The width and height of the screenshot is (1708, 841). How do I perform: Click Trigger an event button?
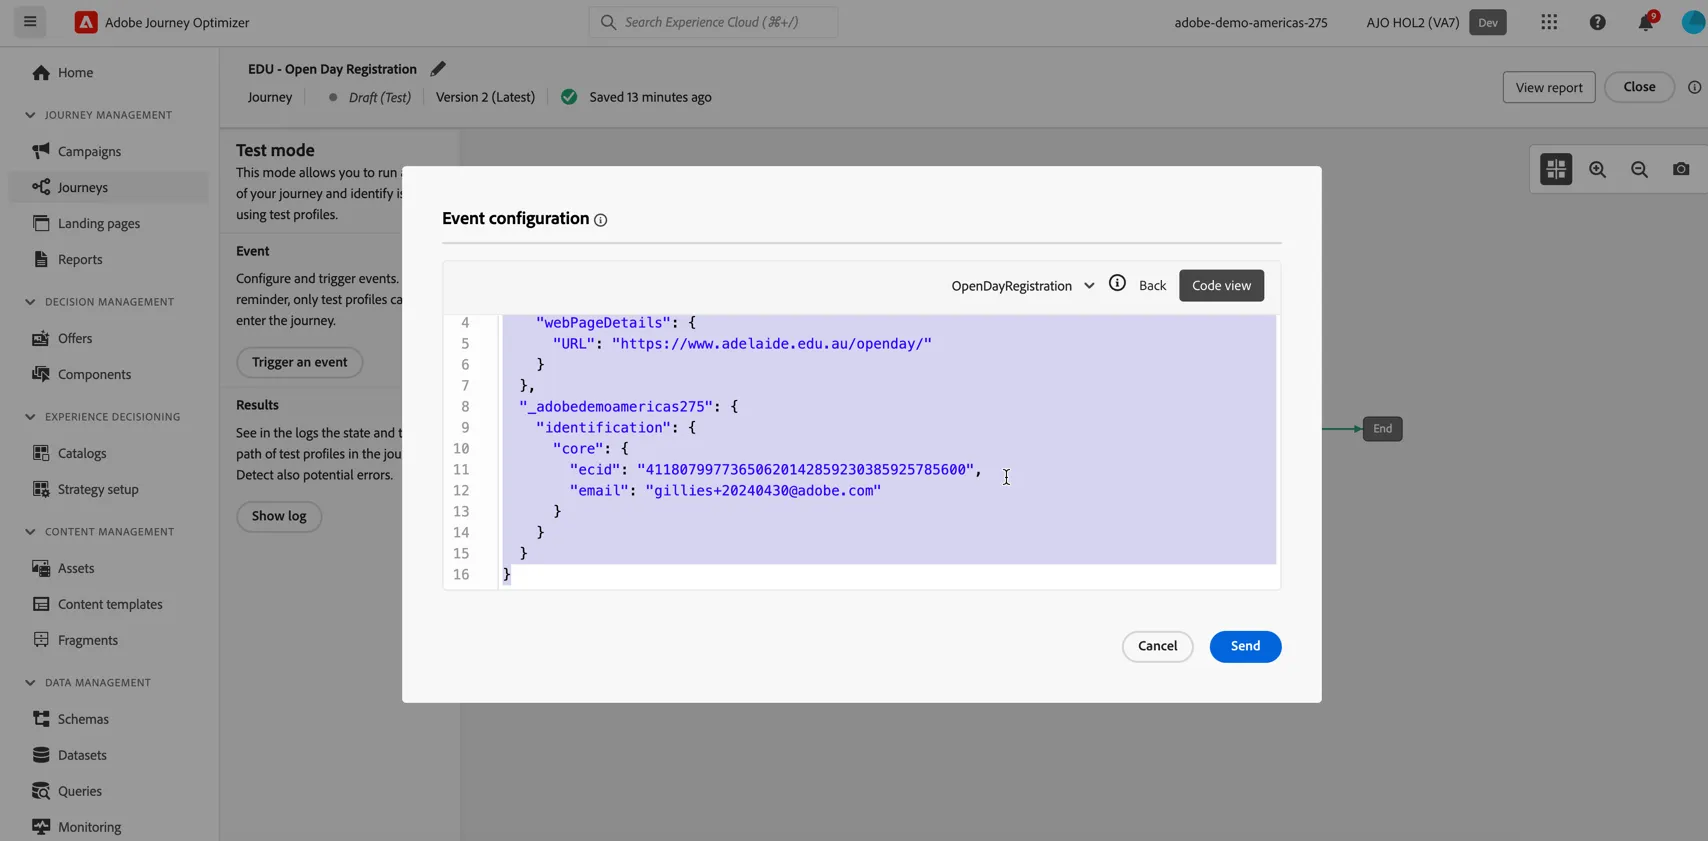point(299,362)
